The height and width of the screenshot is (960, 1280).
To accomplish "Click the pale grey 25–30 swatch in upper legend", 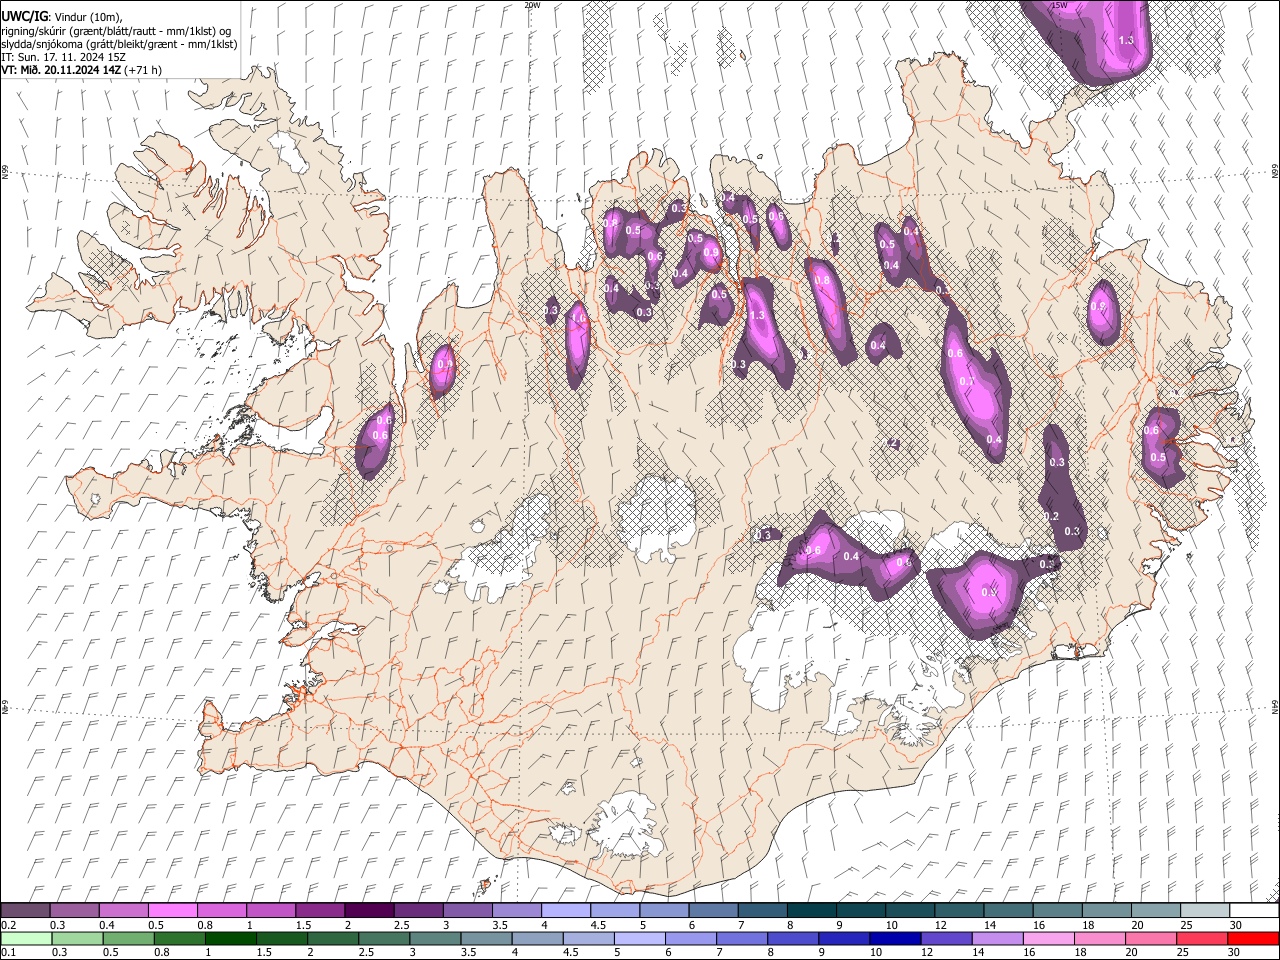I will tap(1206, 910).
